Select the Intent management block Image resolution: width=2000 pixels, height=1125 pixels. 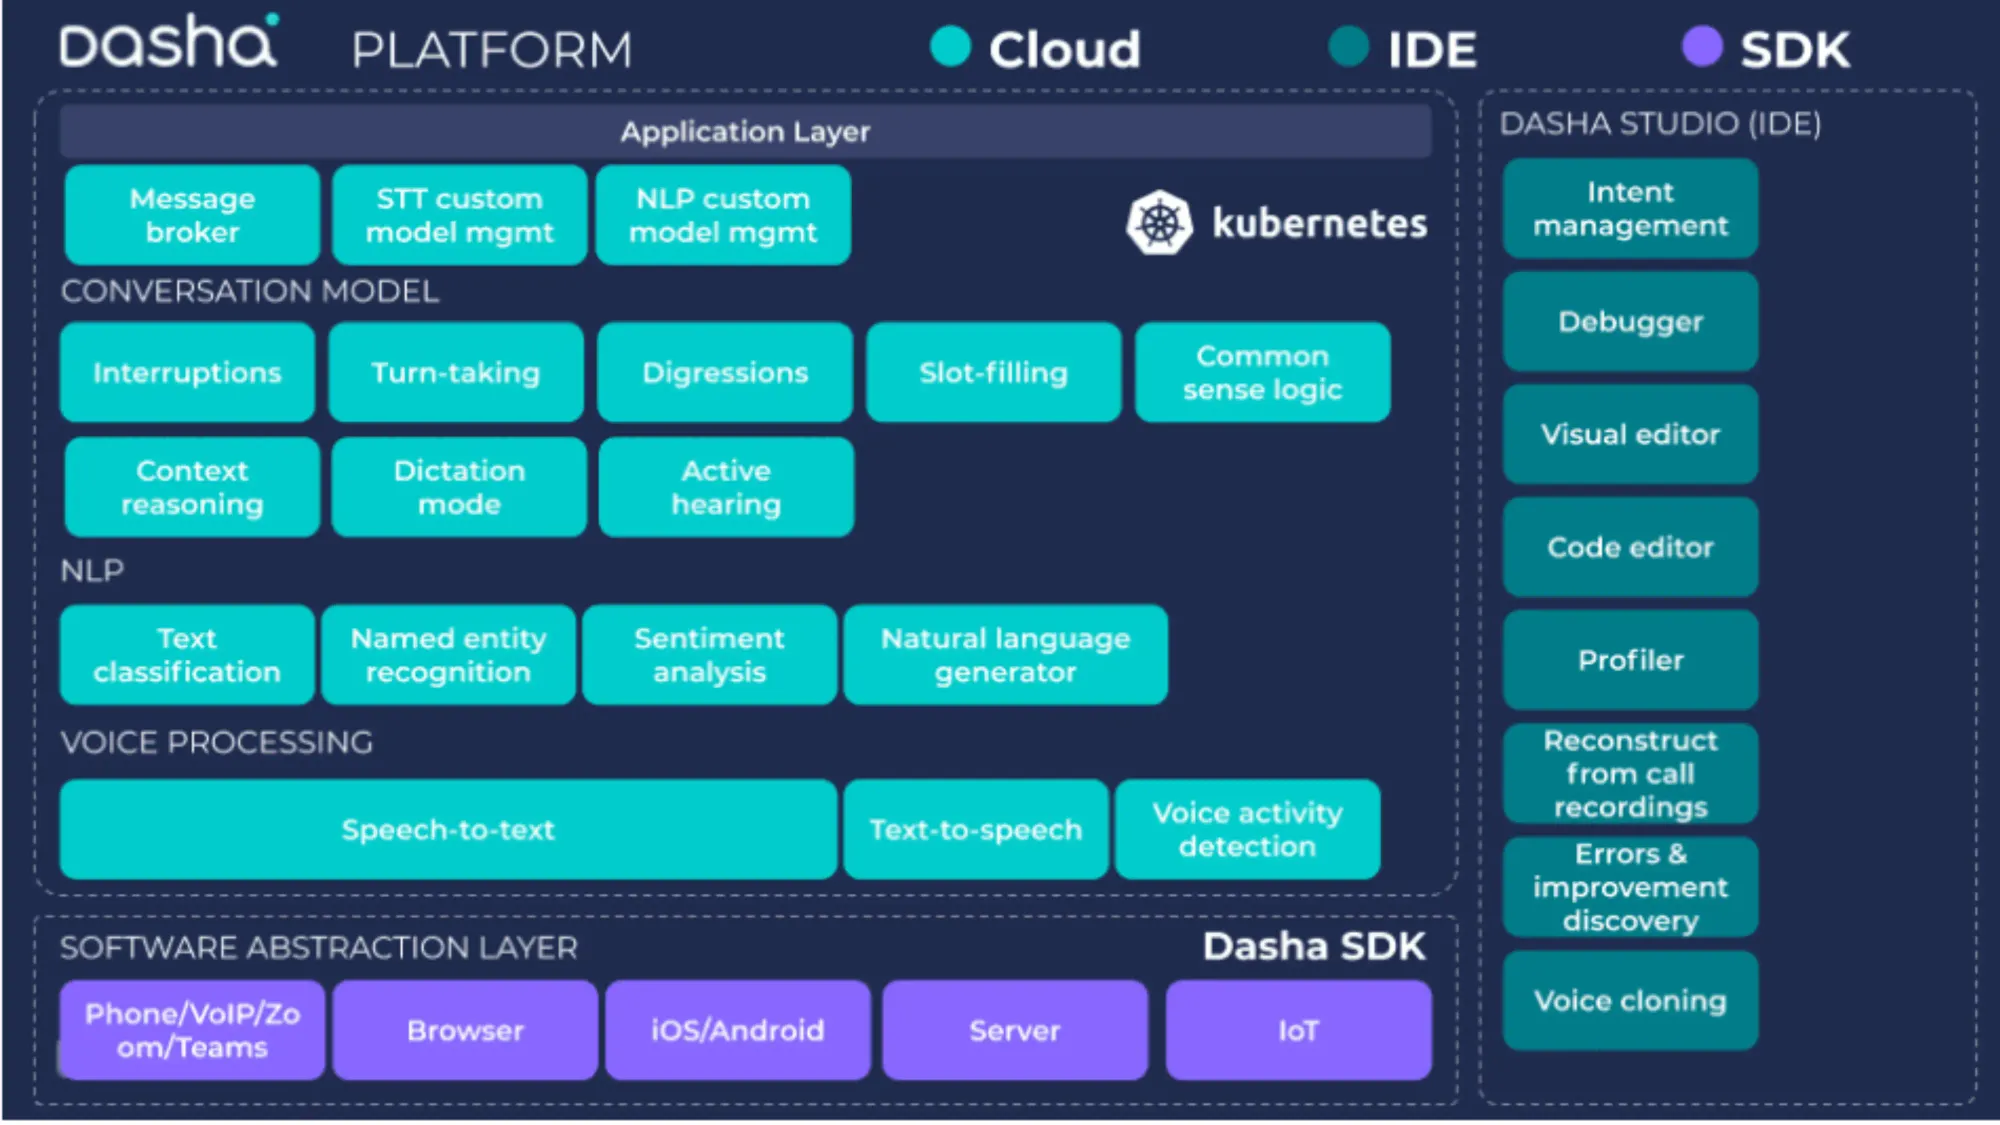(x=1630, y=208)
